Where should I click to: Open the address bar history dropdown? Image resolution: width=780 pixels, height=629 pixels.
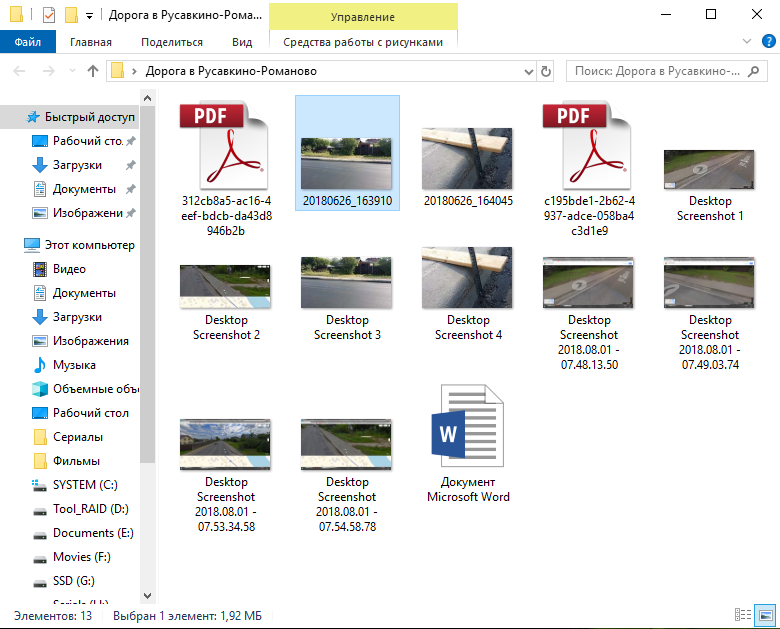[x=529, y=72]
